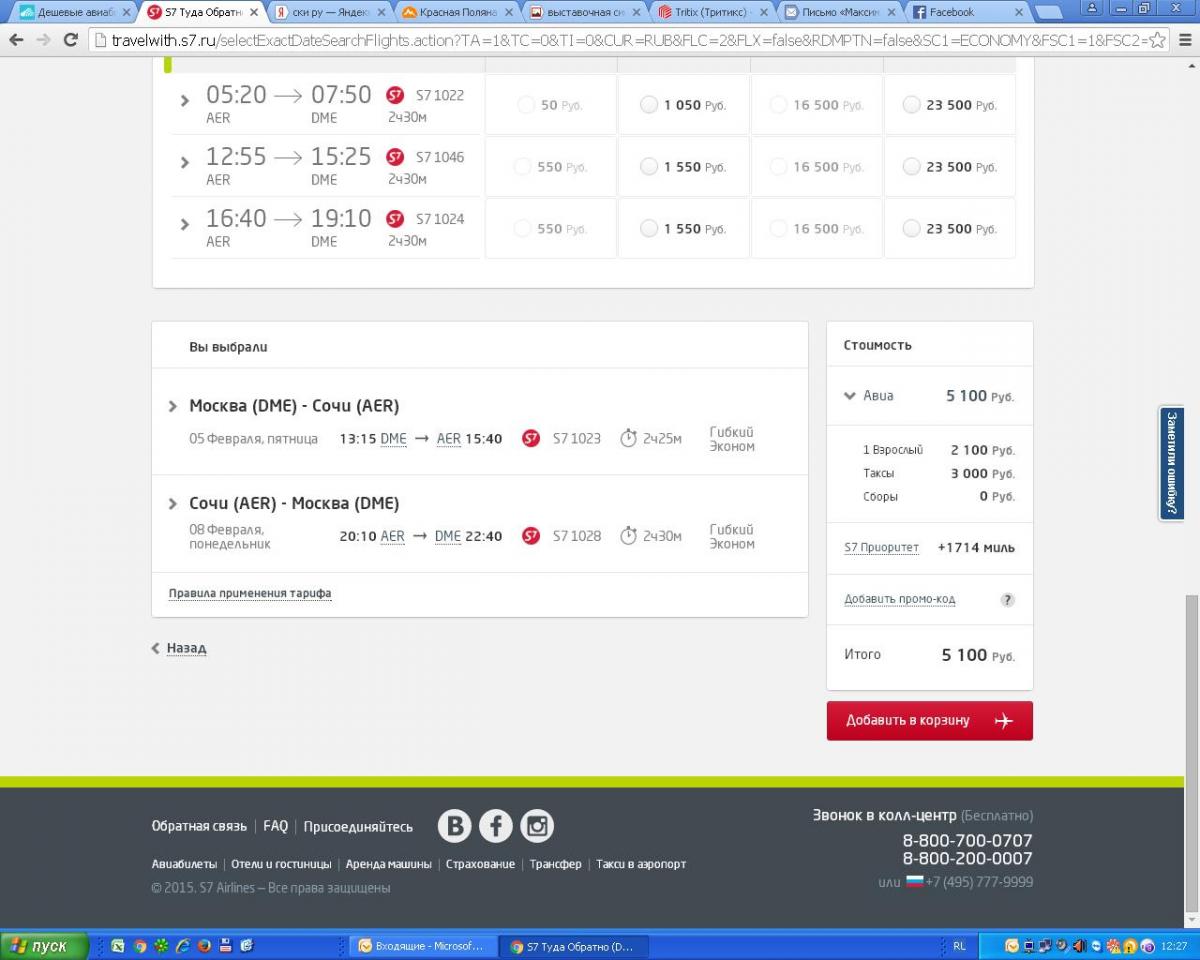1200x960 pixels.
Task: Click the clock icon next to 2ч30м of S7 1028
Action: coord(628,536)
